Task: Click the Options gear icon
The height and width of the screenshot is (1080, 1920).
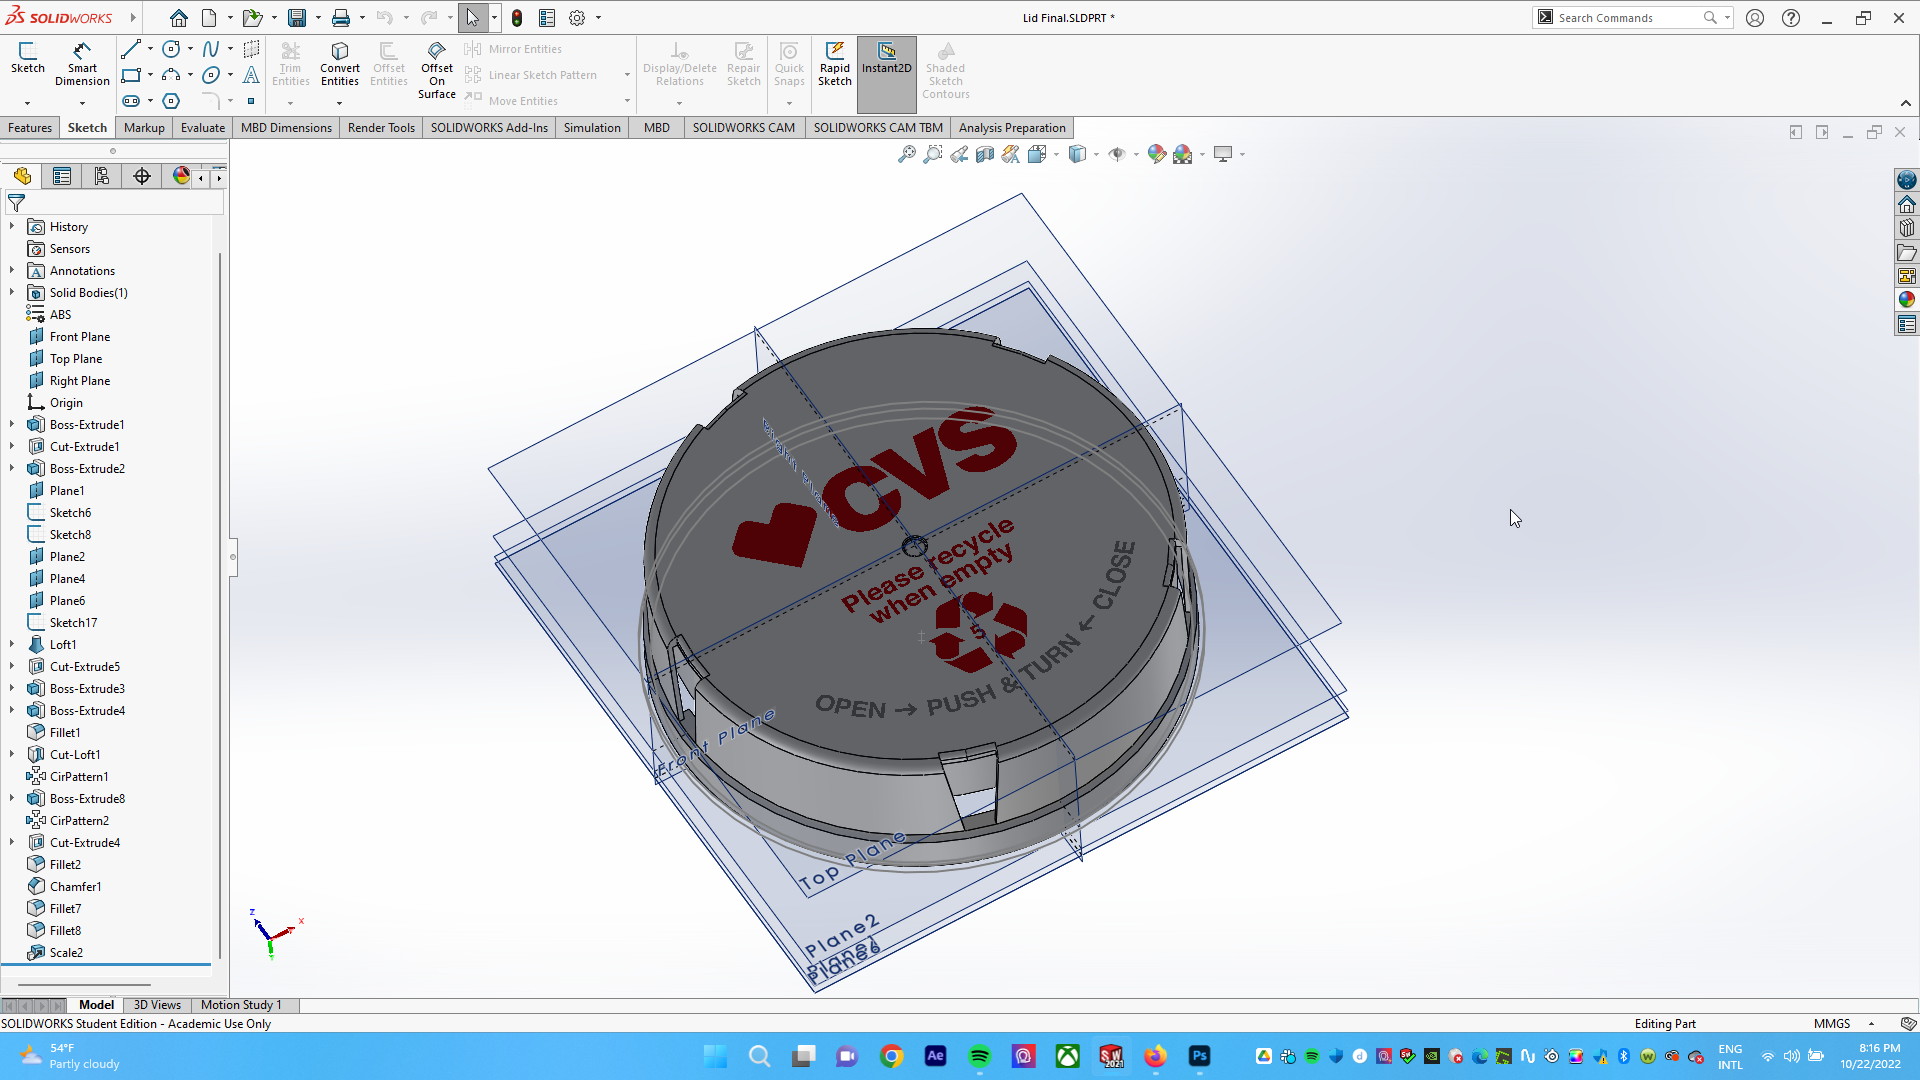Action: (577, 18)
